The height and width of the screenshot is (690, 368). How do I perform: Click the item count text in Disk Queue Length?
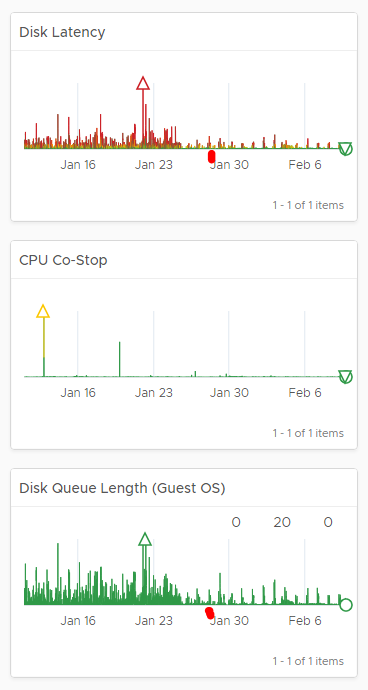coord(308,661)
